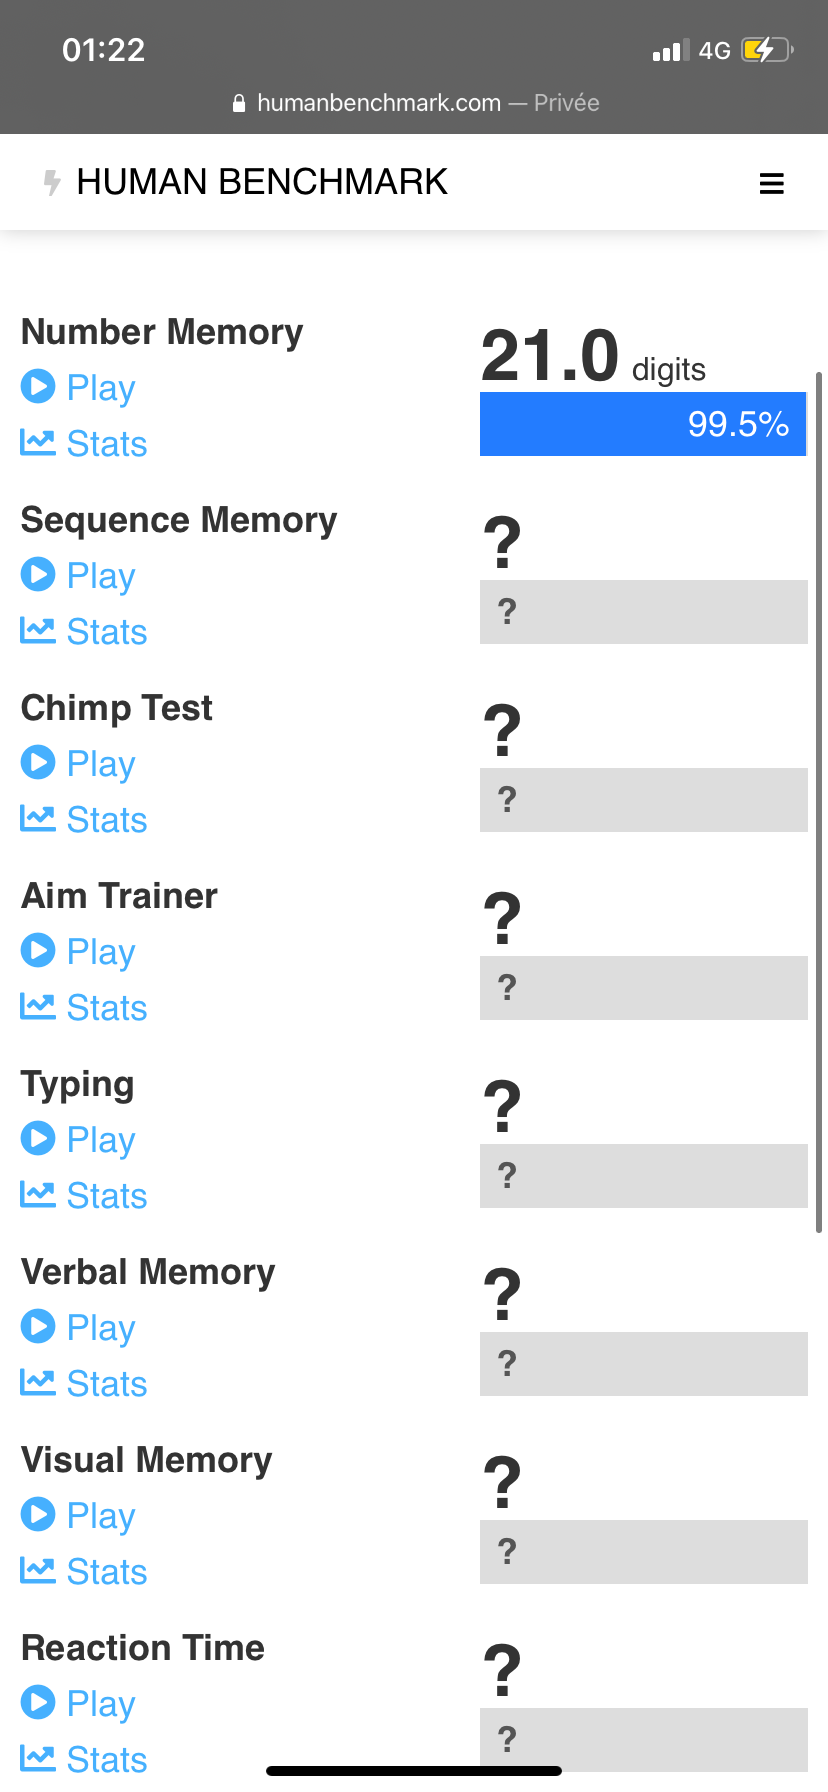Click the play icon under Chimp Test
Image resolution: width=828 pixels, height=1792 pixels.
pyautogui.click(x=38, y=762)
